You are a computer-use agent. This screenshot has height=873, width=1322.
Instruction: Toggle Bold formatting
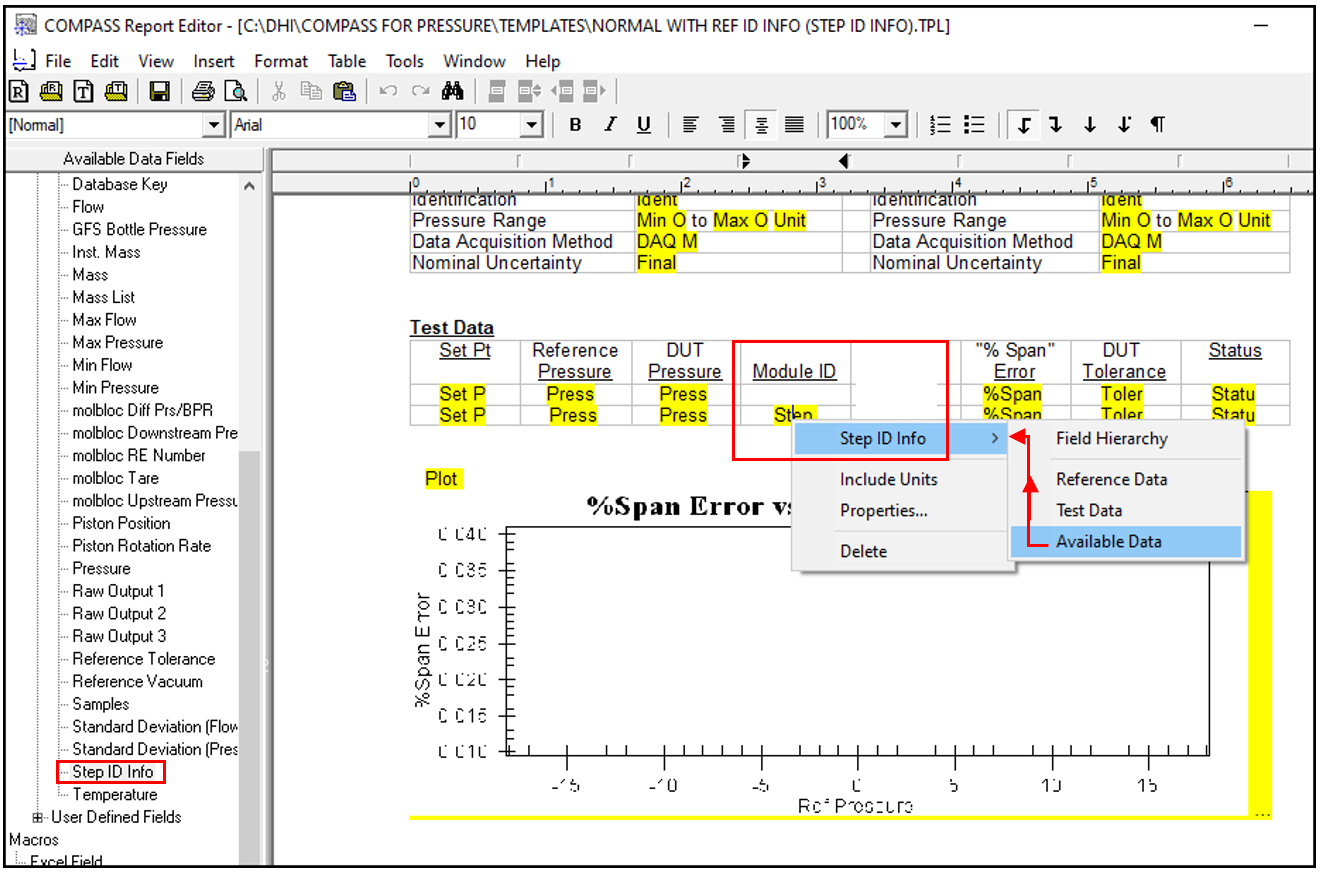(x=575, y=125)
